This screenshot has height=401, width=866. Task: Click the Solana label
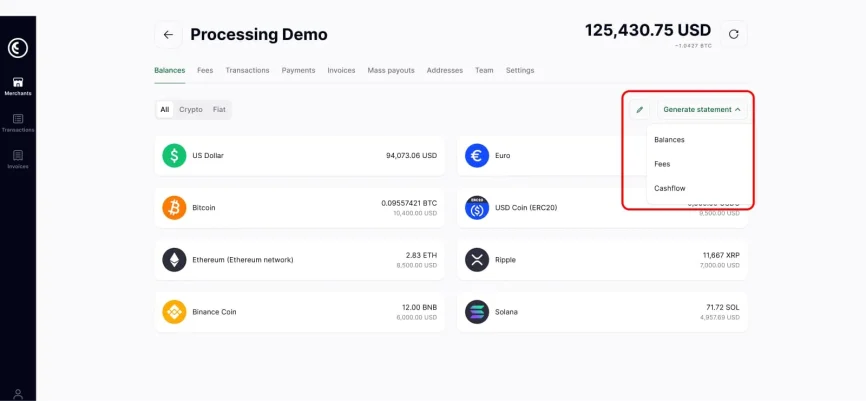point(506,312)
